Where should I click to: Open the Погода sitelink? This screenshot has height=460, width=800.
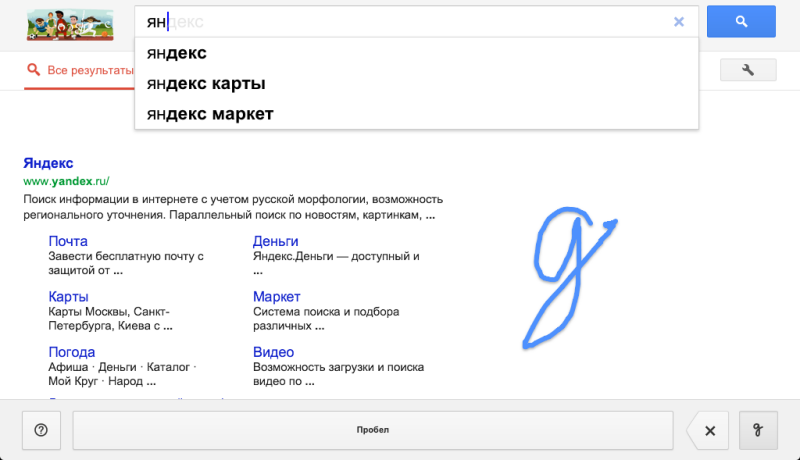72,352
